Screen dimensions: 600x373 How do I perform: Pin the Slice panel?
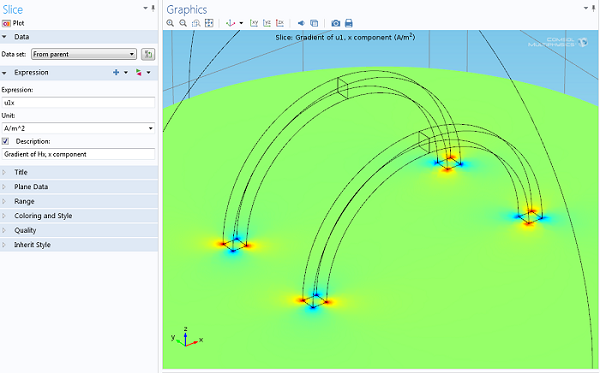153,8
